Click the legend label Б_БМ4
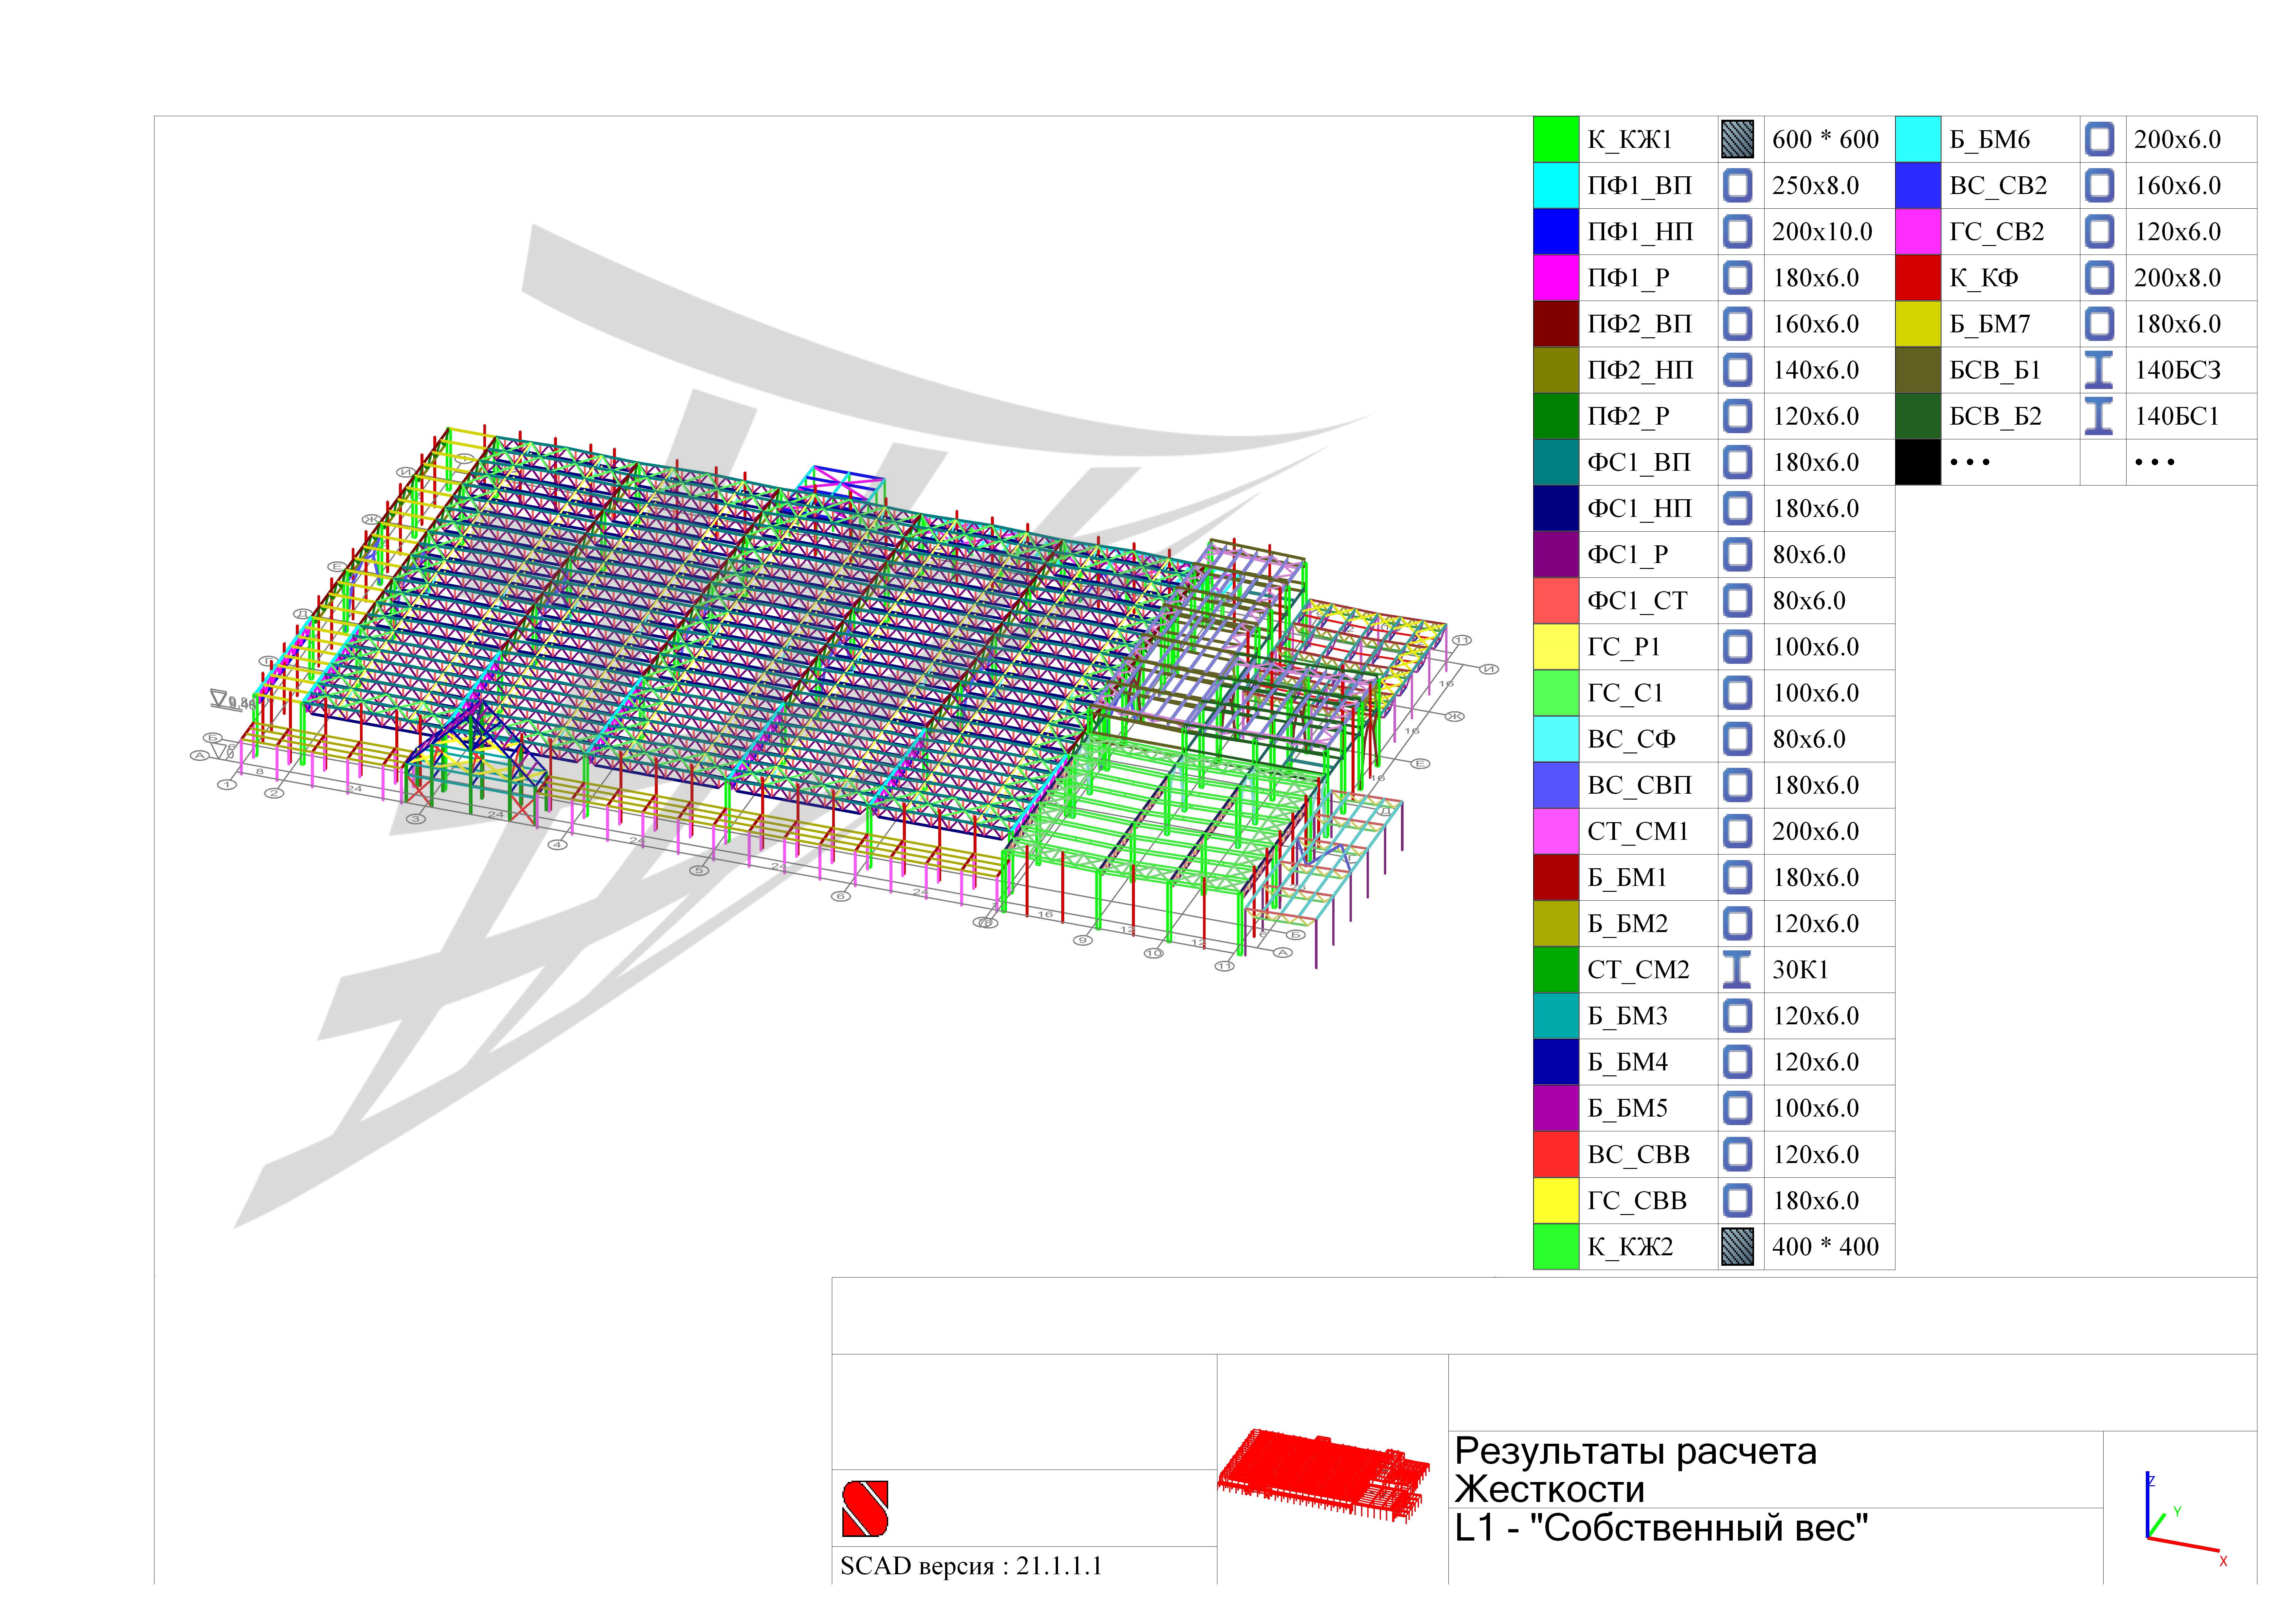The image size is (2296, 1623). [1628, 1062]
